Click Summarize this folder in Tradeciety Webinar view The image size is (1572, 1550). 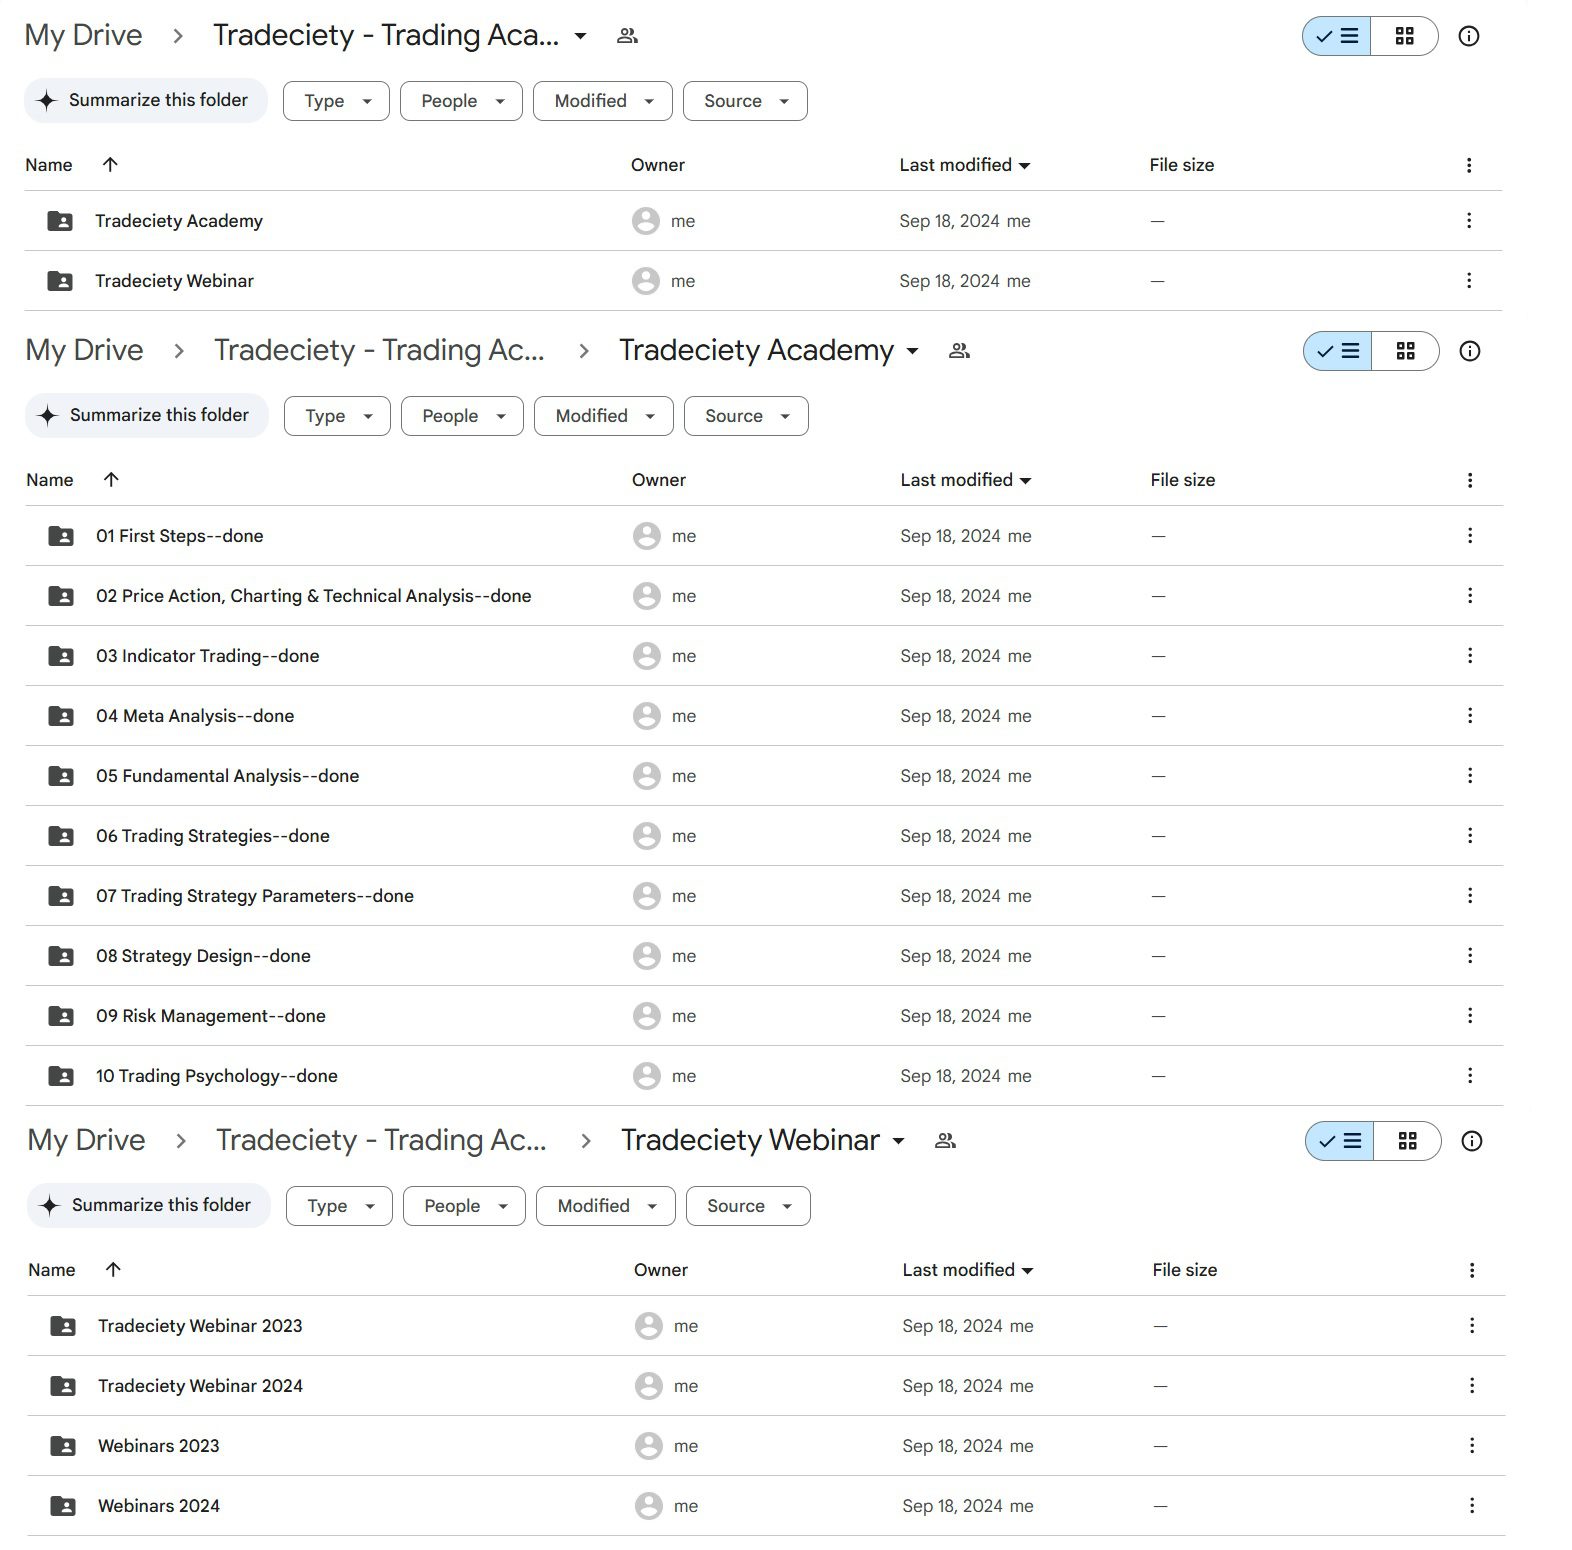click(149, 1205)
